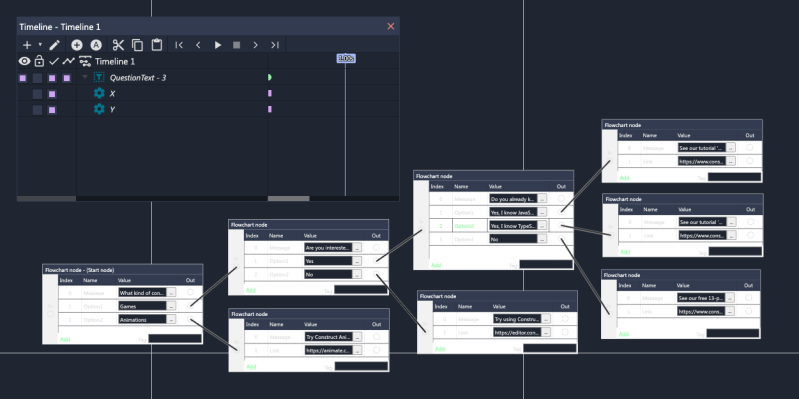Click the copy icon in timeline toolbar
This screenshot has width=799, height=399.
click(x=138, y=45)
